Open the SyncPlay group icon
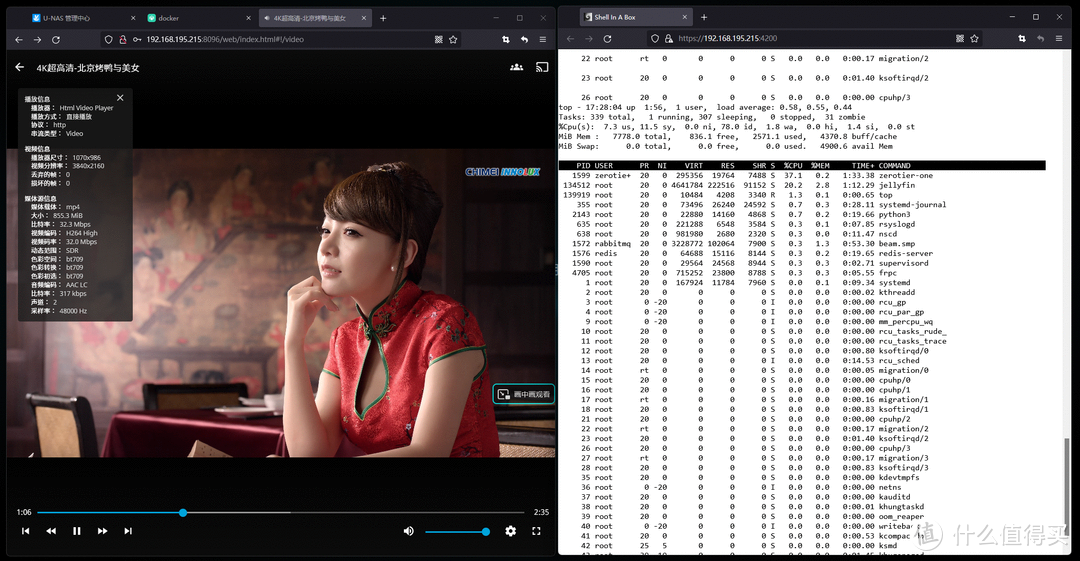The height and width of the screenshot is (561, 1080). [x=516, y=67]
